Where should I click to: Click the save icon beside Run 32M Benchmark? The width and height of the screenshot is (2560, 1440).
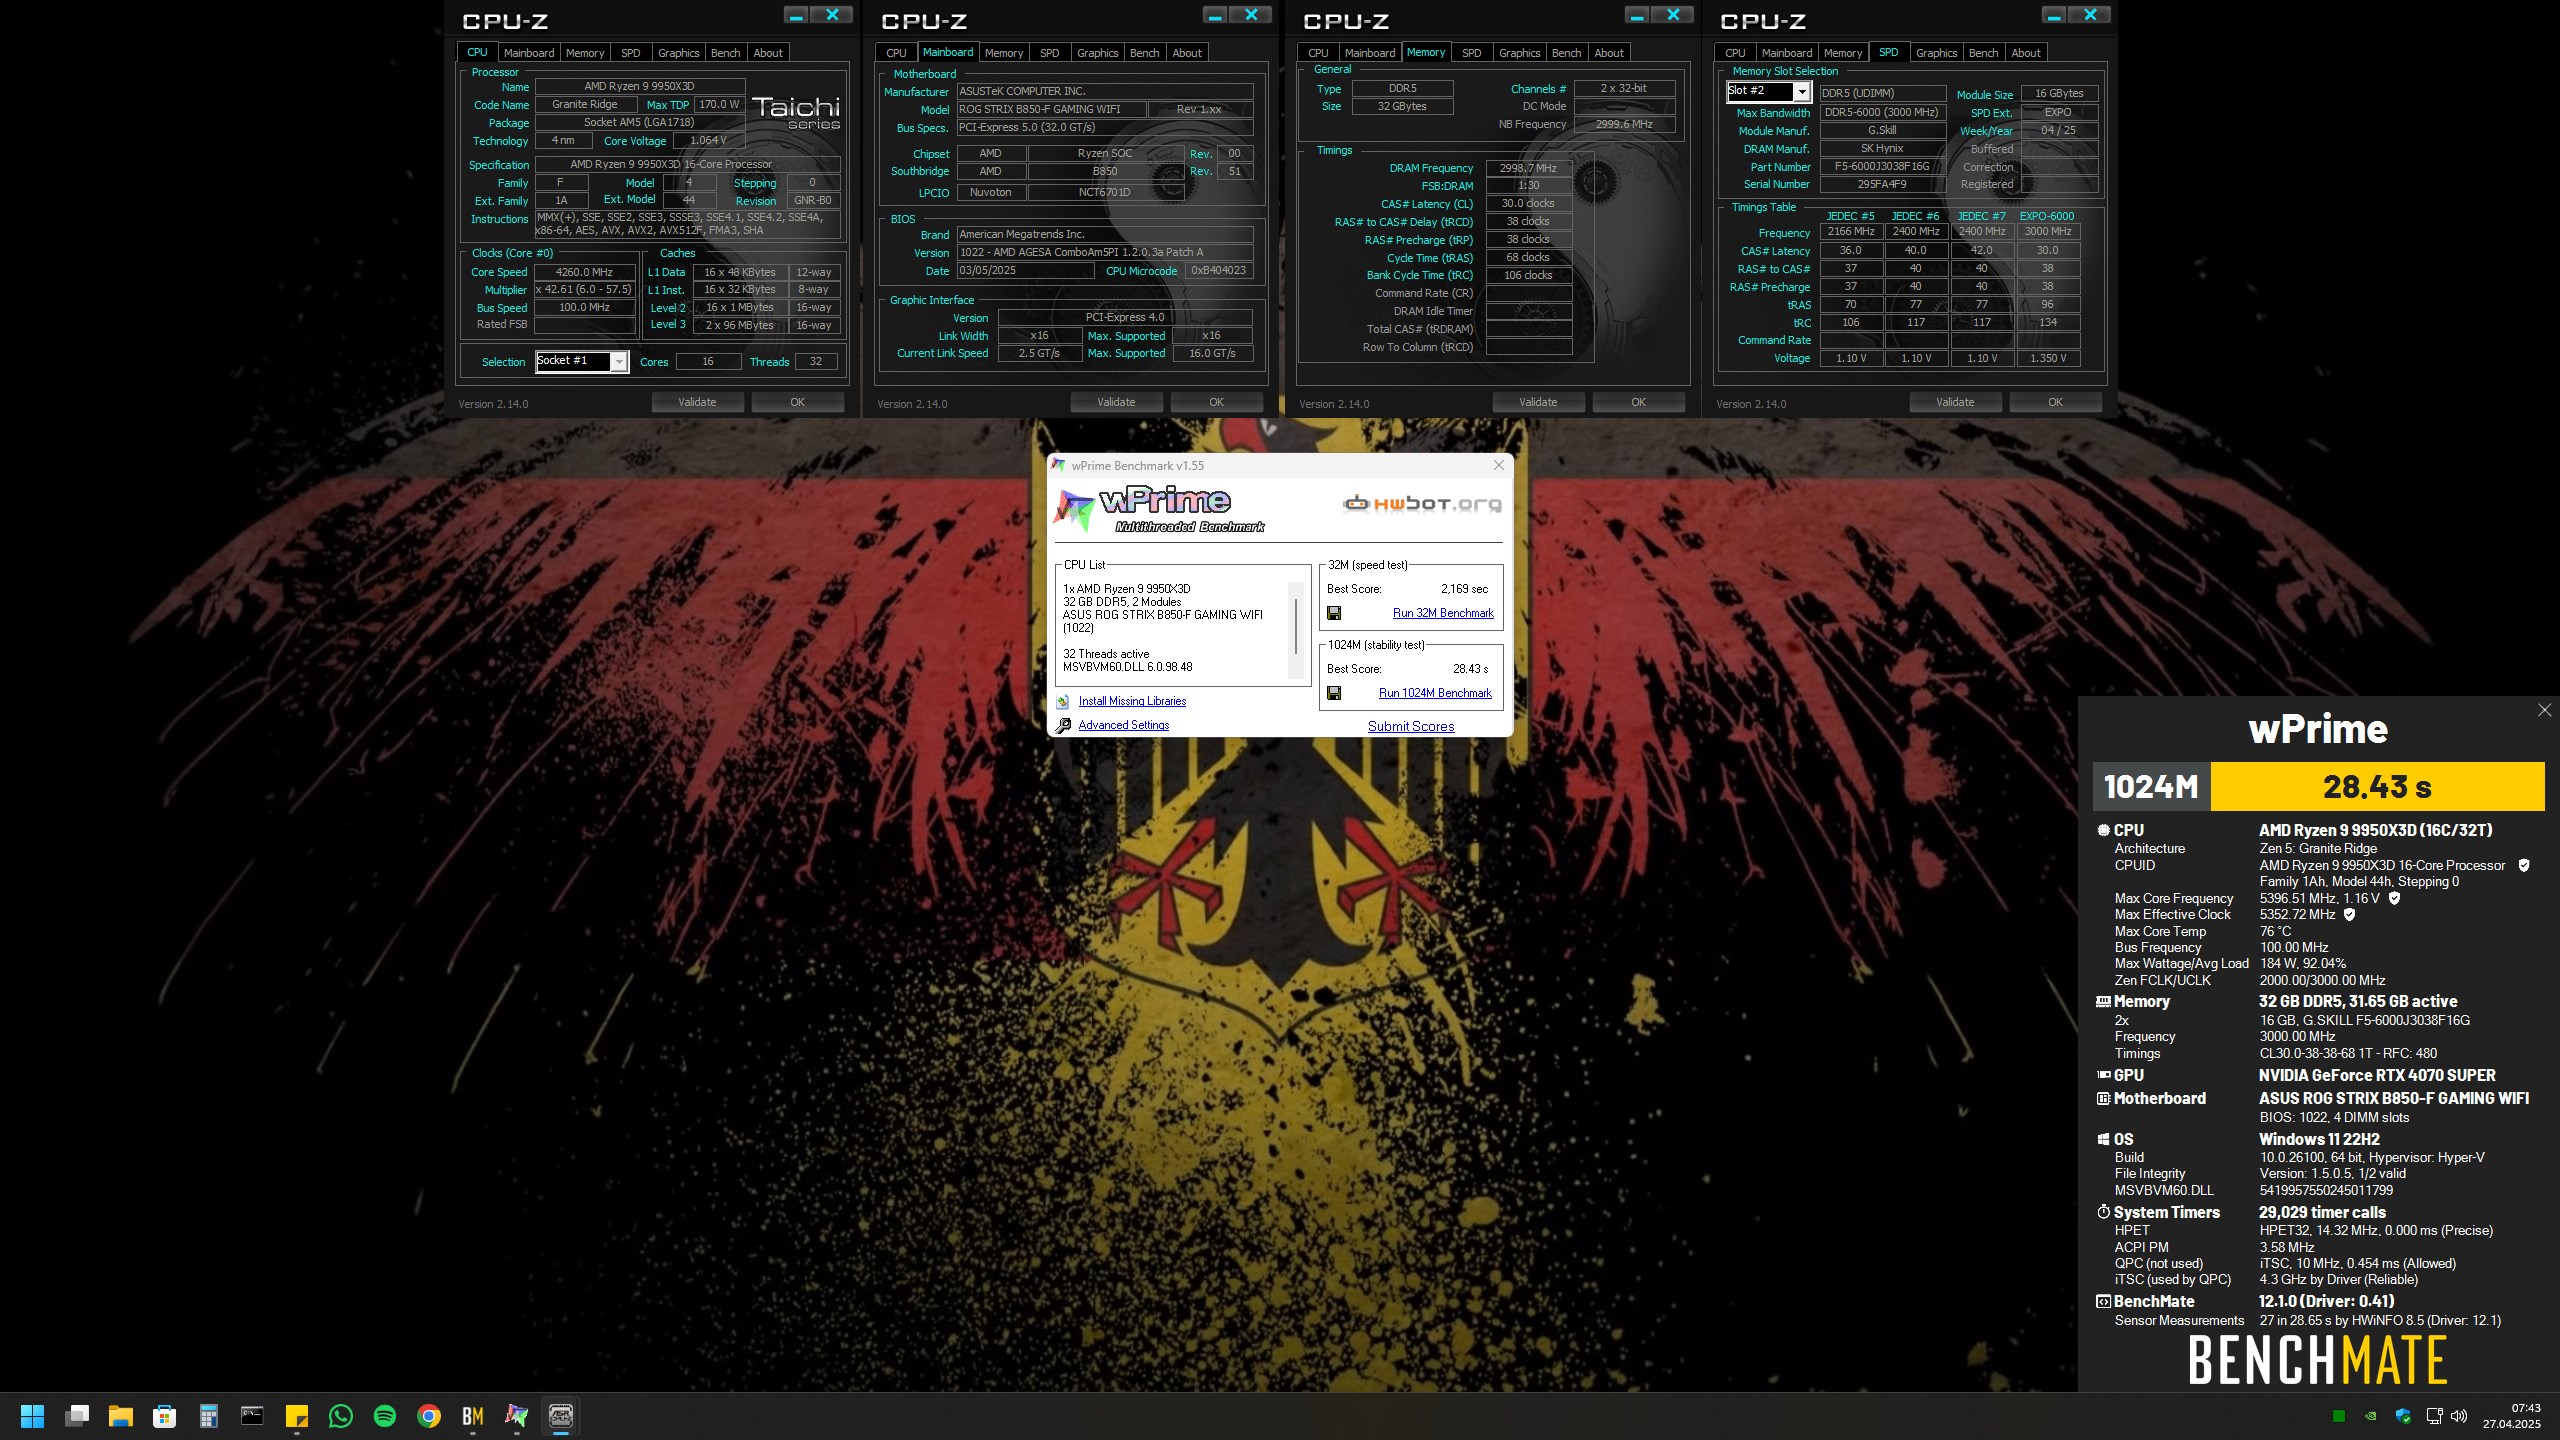[x=1334, y=613]
